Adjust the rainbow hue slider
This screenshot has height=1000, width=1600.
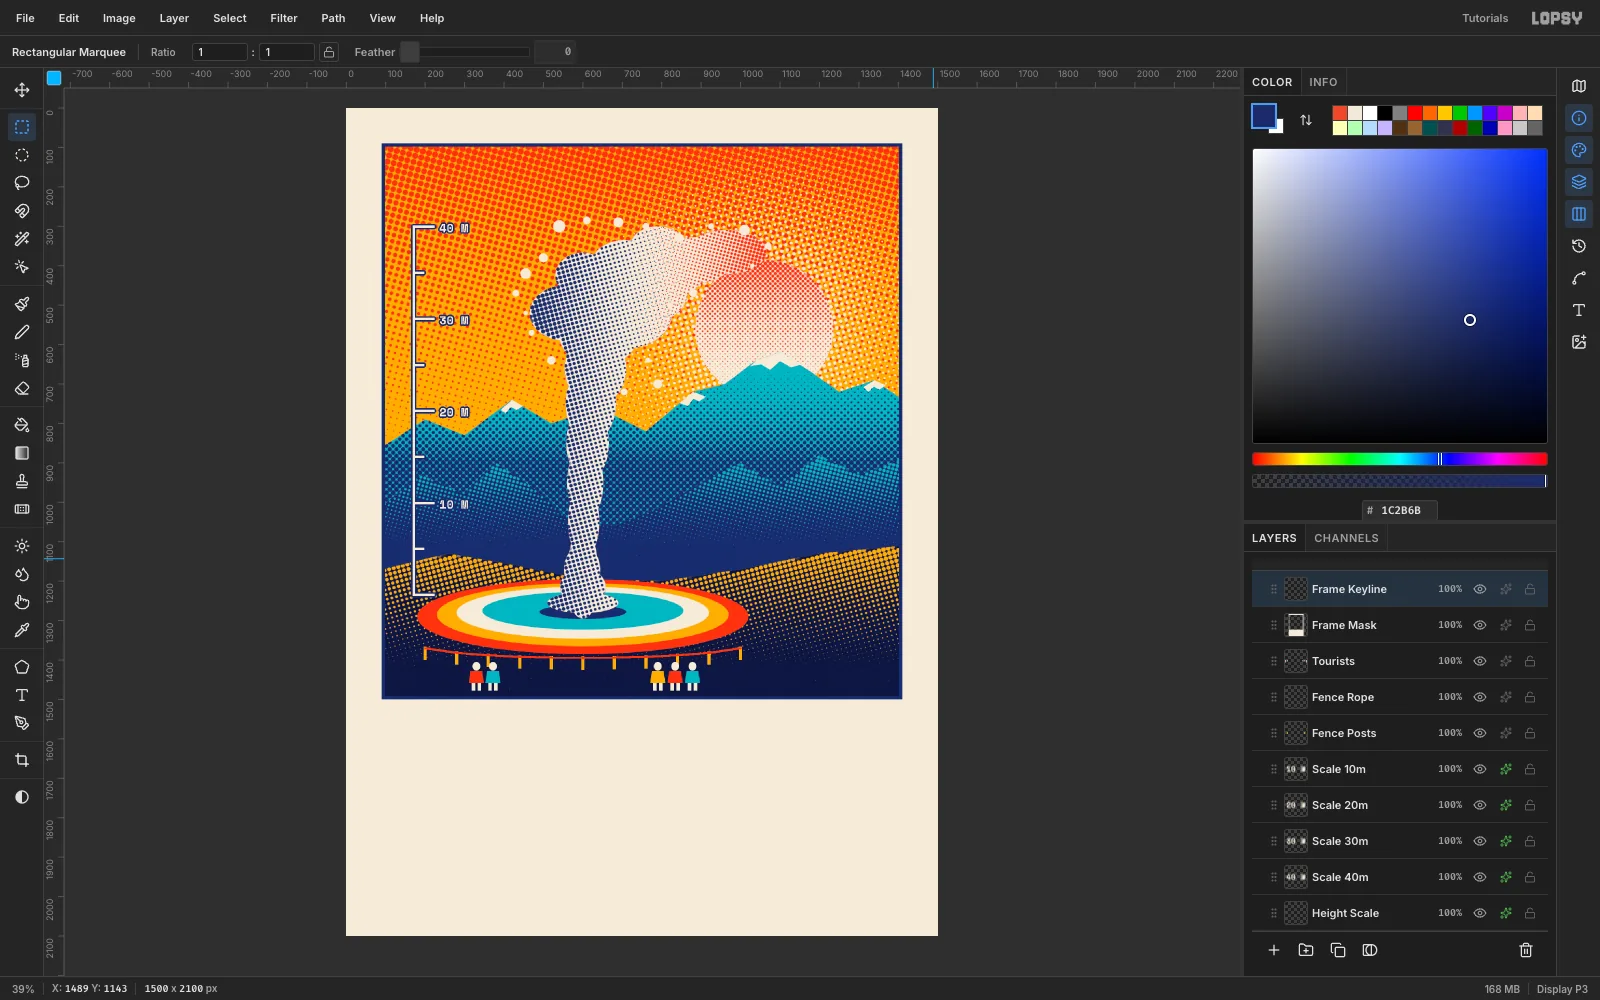coord(1400,459)
